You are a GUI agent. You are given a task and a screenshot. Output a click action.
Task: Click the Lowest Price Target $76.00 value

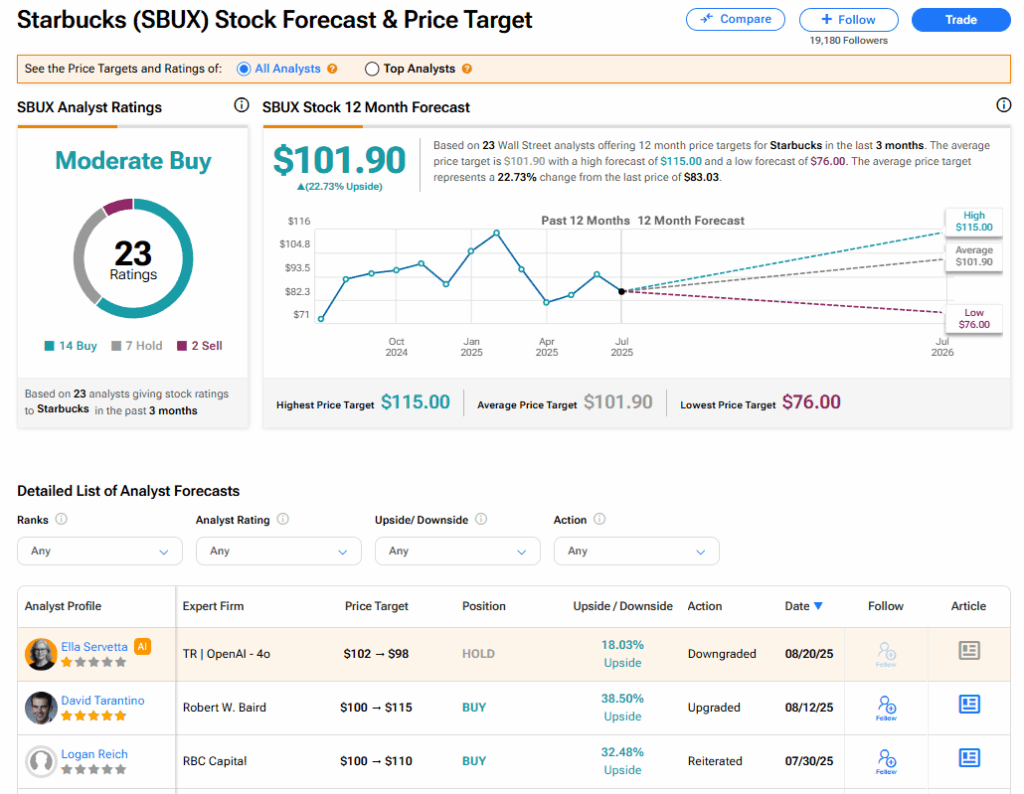811,402
